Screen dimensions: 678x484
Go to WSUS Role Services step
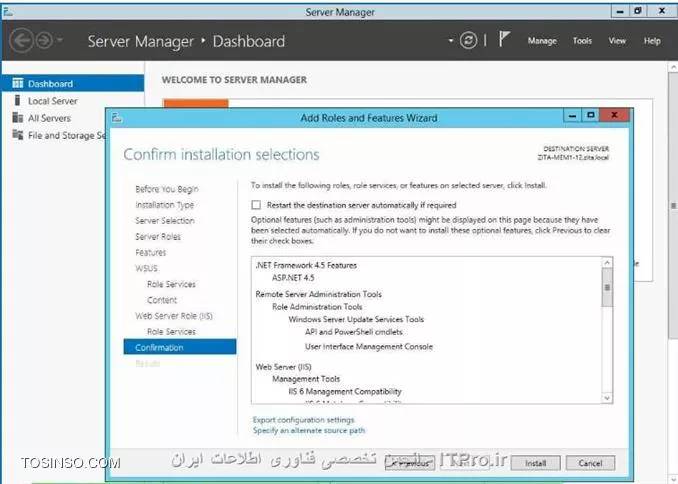[x=171, y=284]
